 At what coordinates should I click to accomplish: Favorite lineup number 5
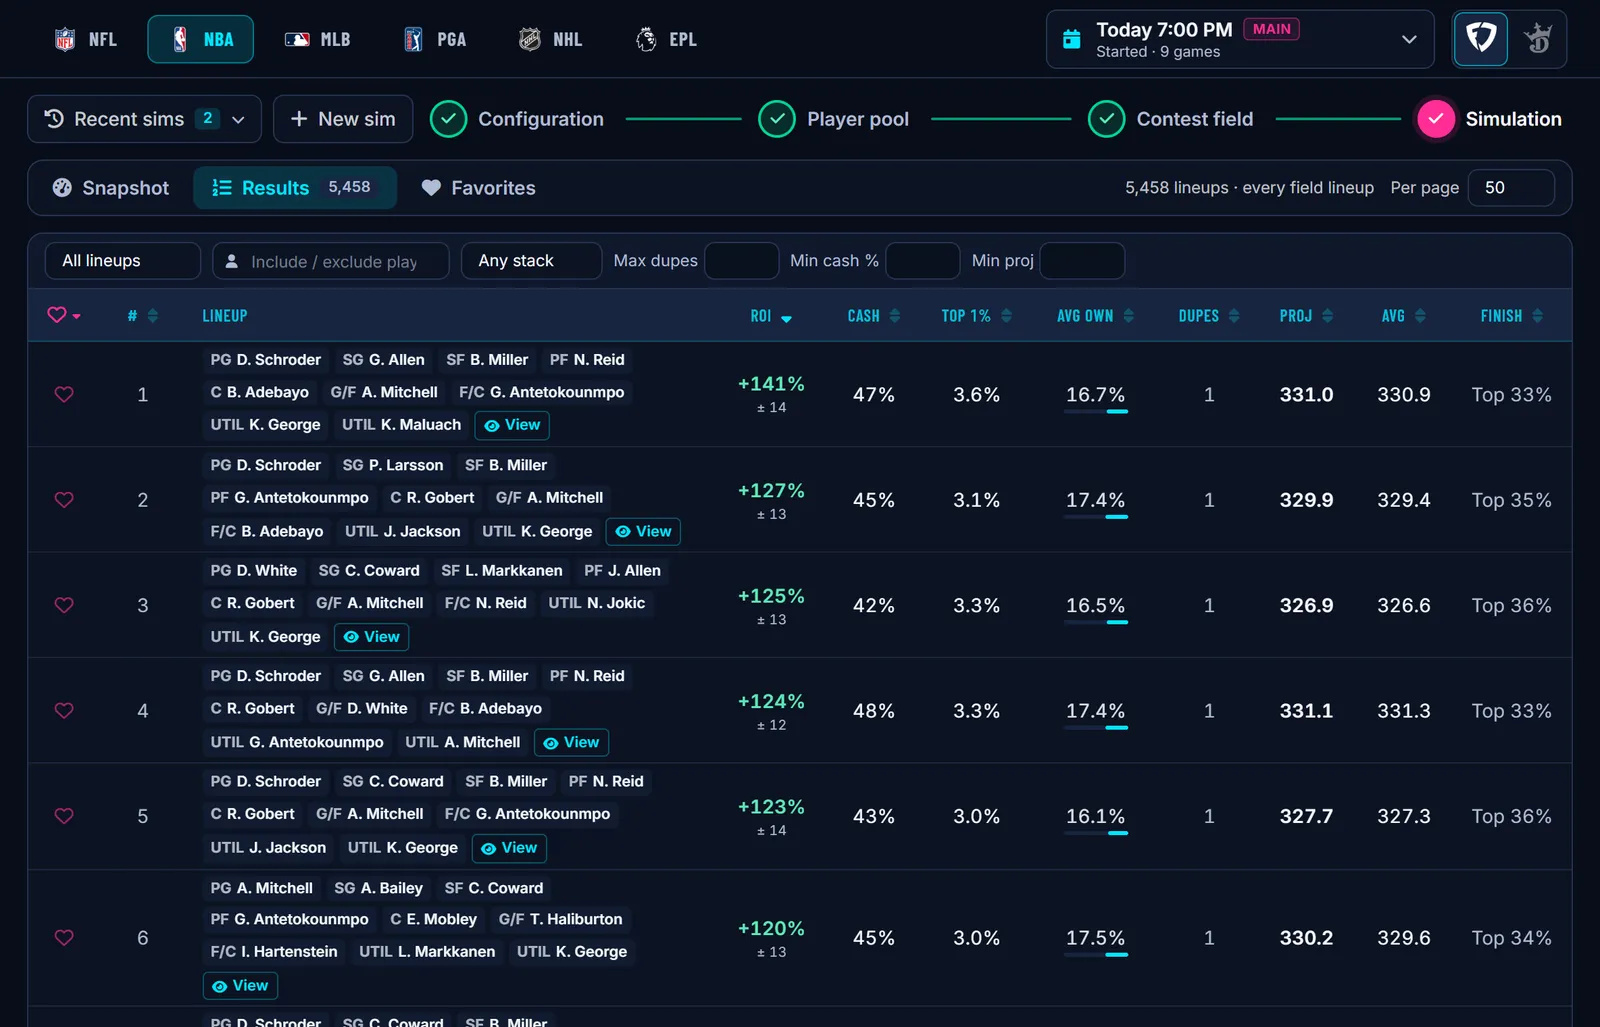64,816
